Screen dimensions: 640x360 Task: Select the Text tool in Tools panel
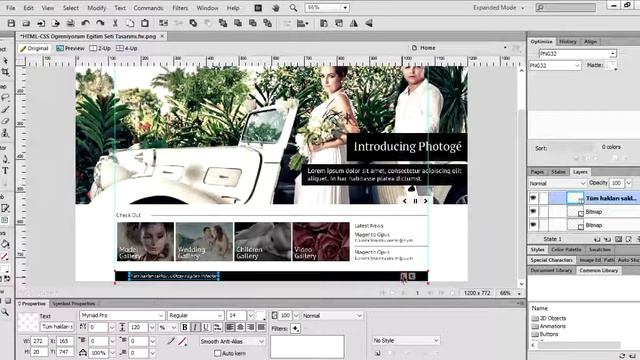coord(5,171)
